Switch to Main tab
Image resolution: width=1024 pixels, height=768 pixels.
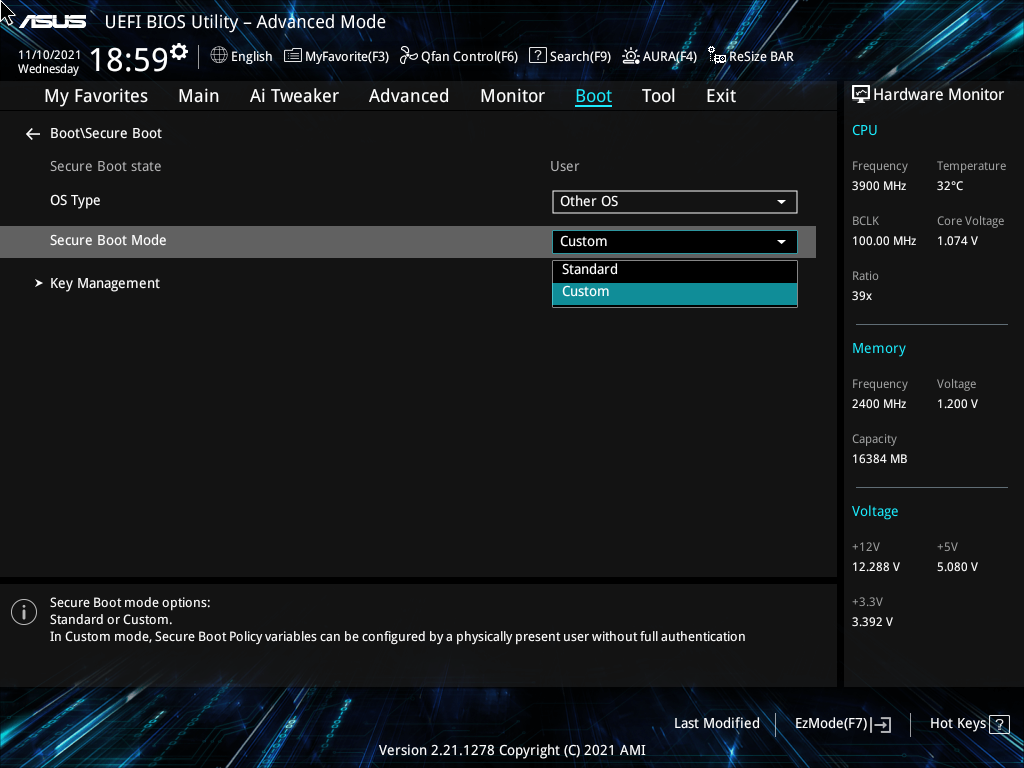(x=199, y=96)
